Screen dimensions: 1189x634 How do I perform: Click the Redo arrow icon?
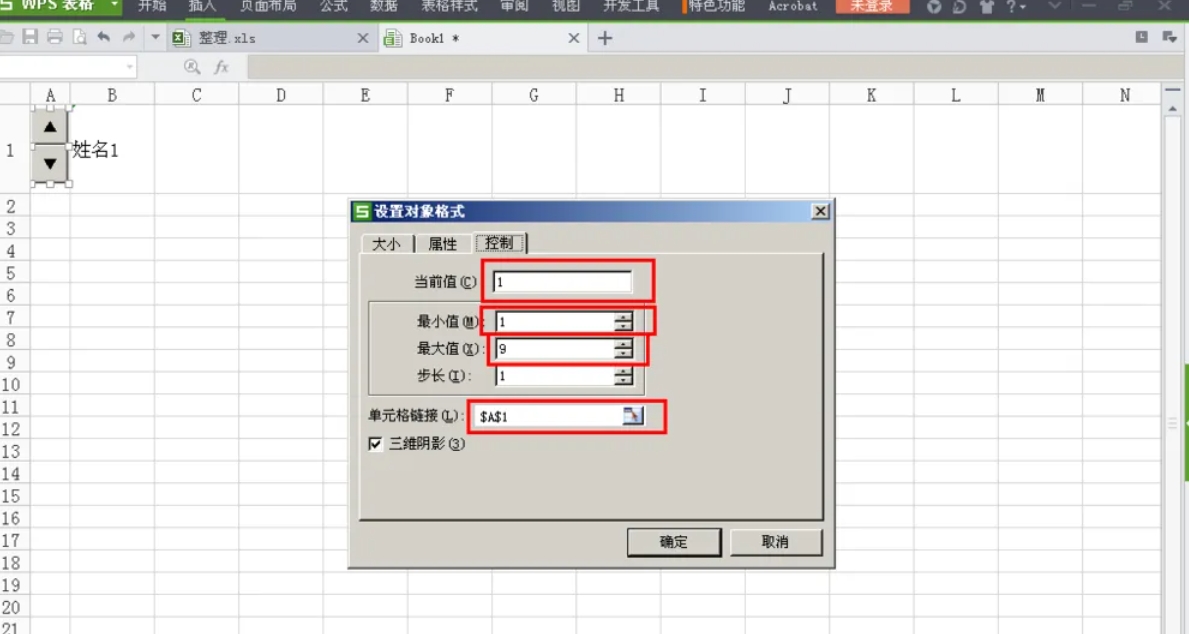tap(127, 36)
